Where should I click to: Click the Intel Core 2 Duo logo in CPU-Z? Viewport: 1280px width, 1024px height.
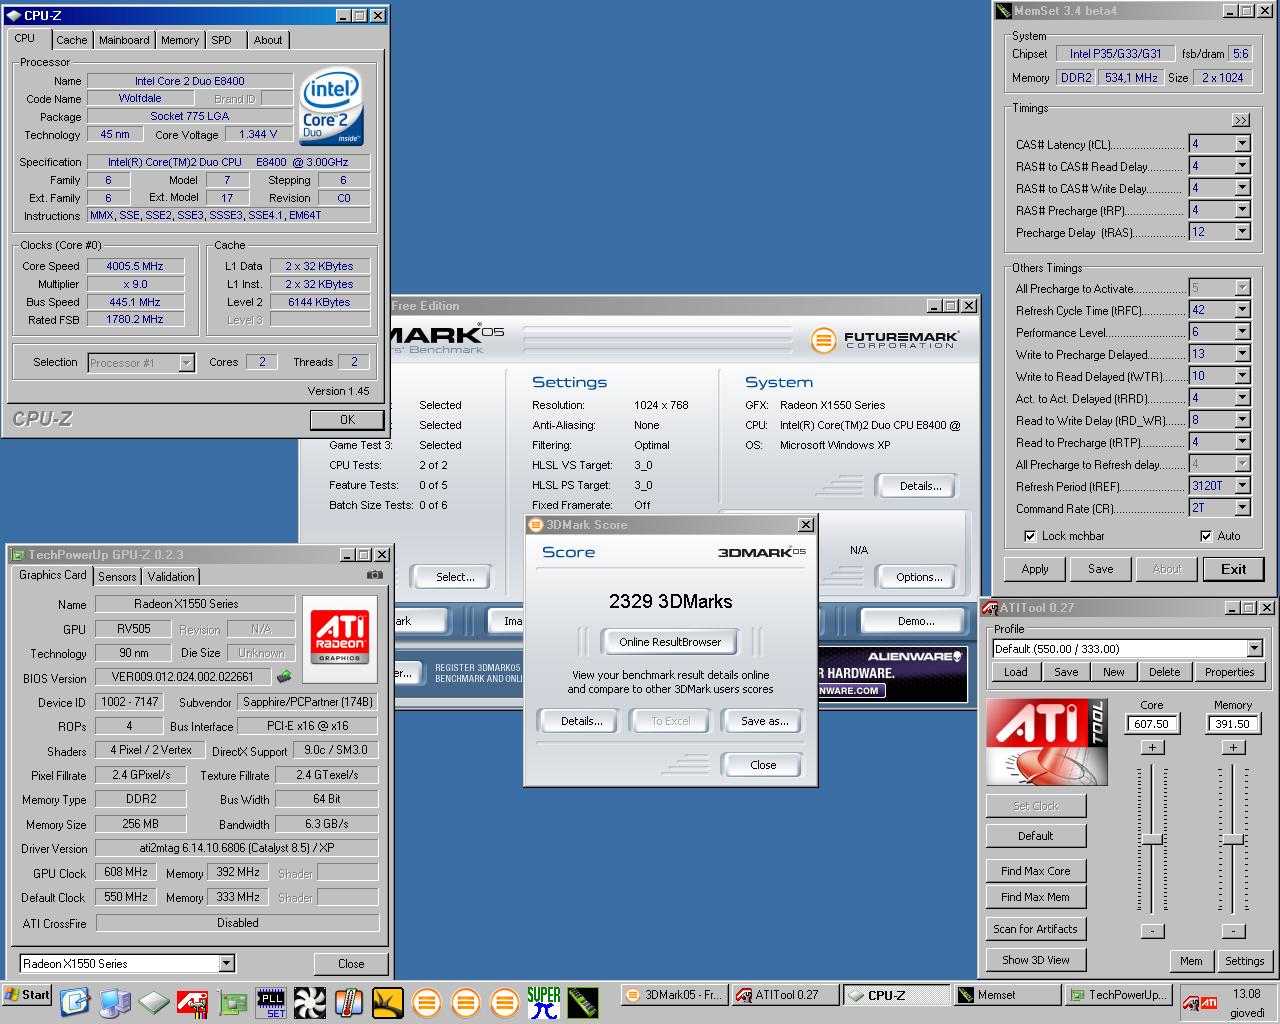click(331, 107)
